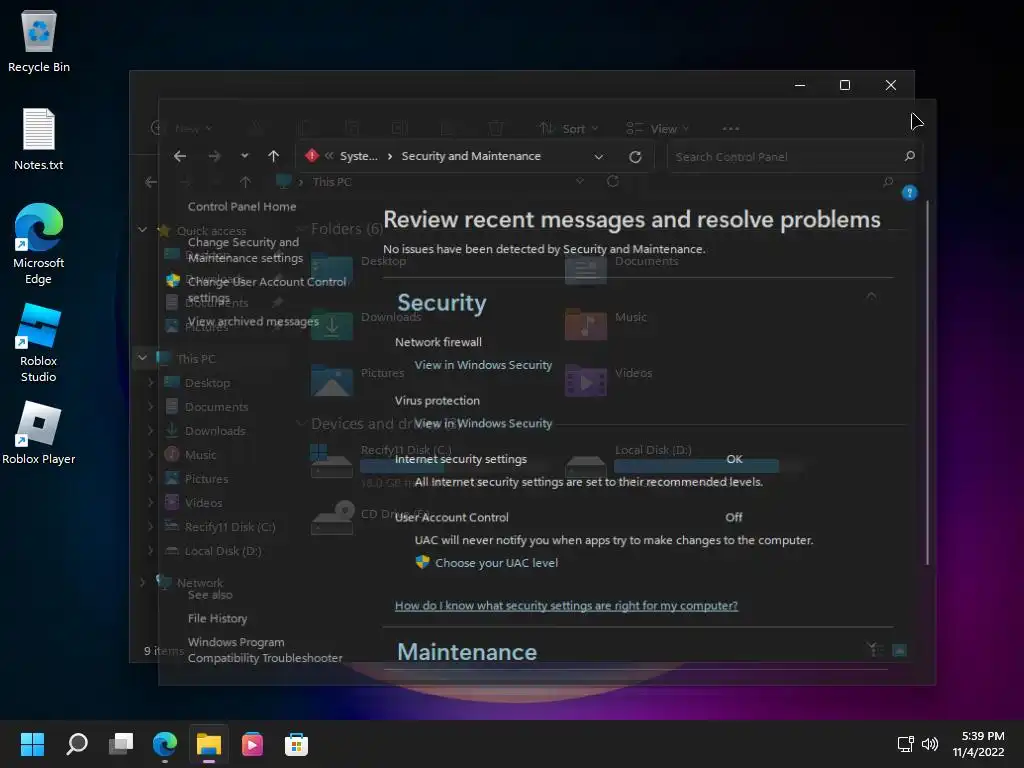Click shield icon beside Change User Account Control
Screen dimensions: 1024x768
(x=173, y=281)
